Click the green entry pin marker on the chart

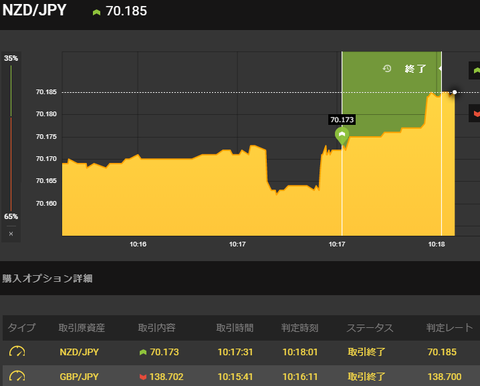[x=342, y=136]
